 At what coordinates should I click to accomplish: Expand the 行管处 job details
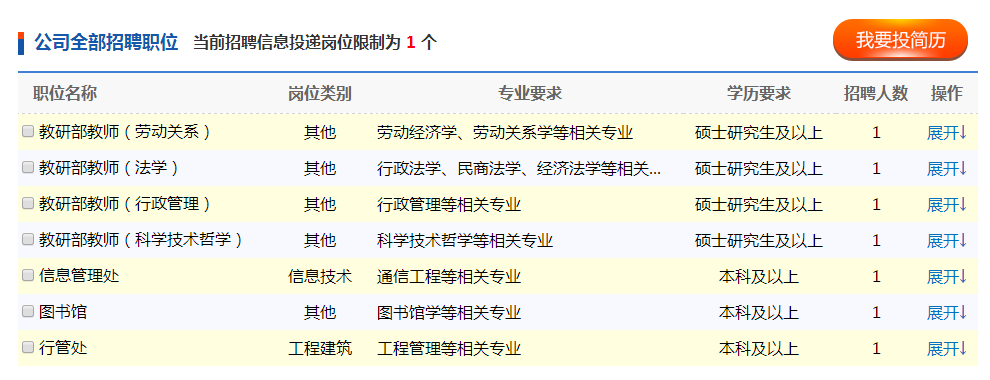click(946, 348)
